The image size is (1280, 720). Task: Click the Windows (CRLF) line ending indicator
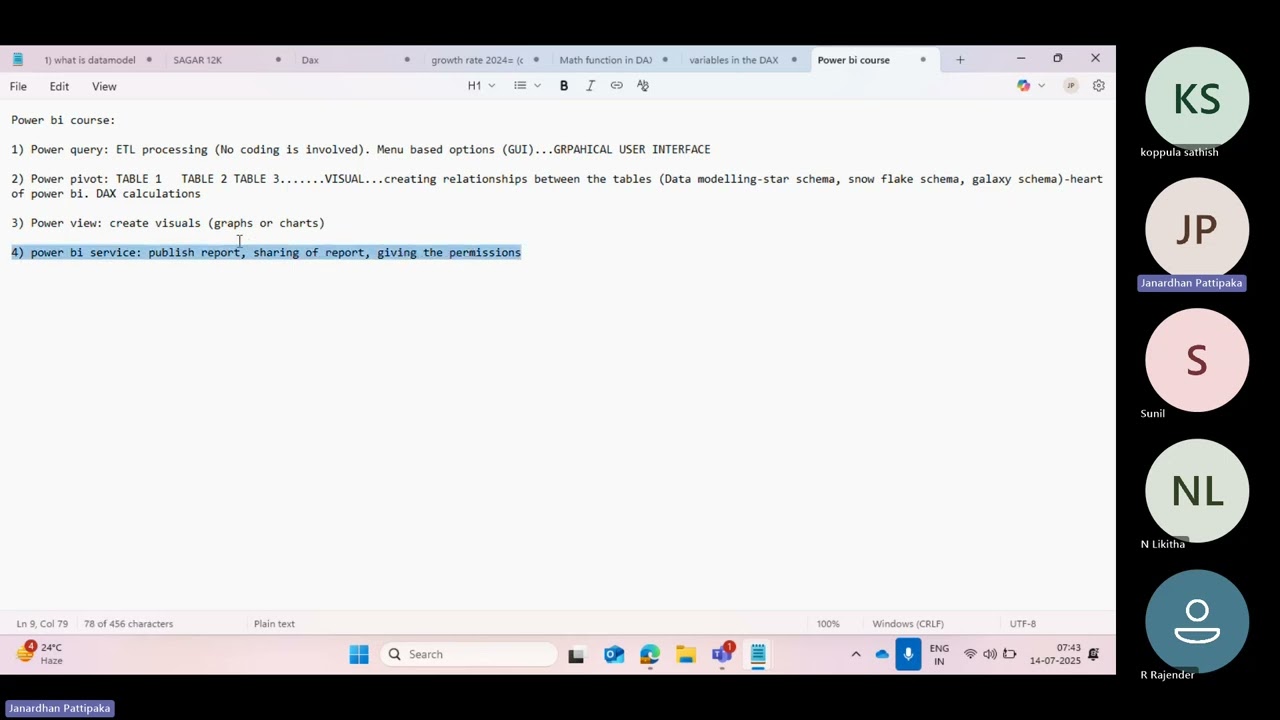tap(908, 624)
